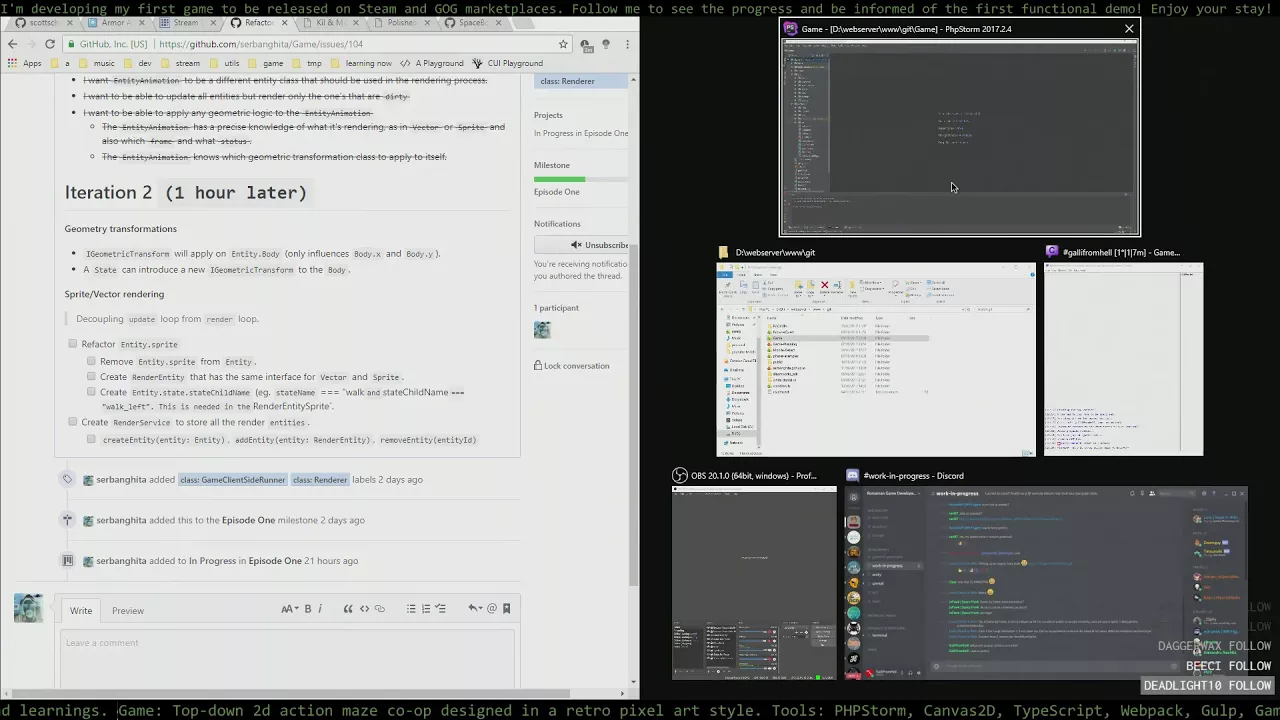This screenshot has height=720, width=1280.
Task: Check Create RenderService task
Action: [x=72, y=422]
